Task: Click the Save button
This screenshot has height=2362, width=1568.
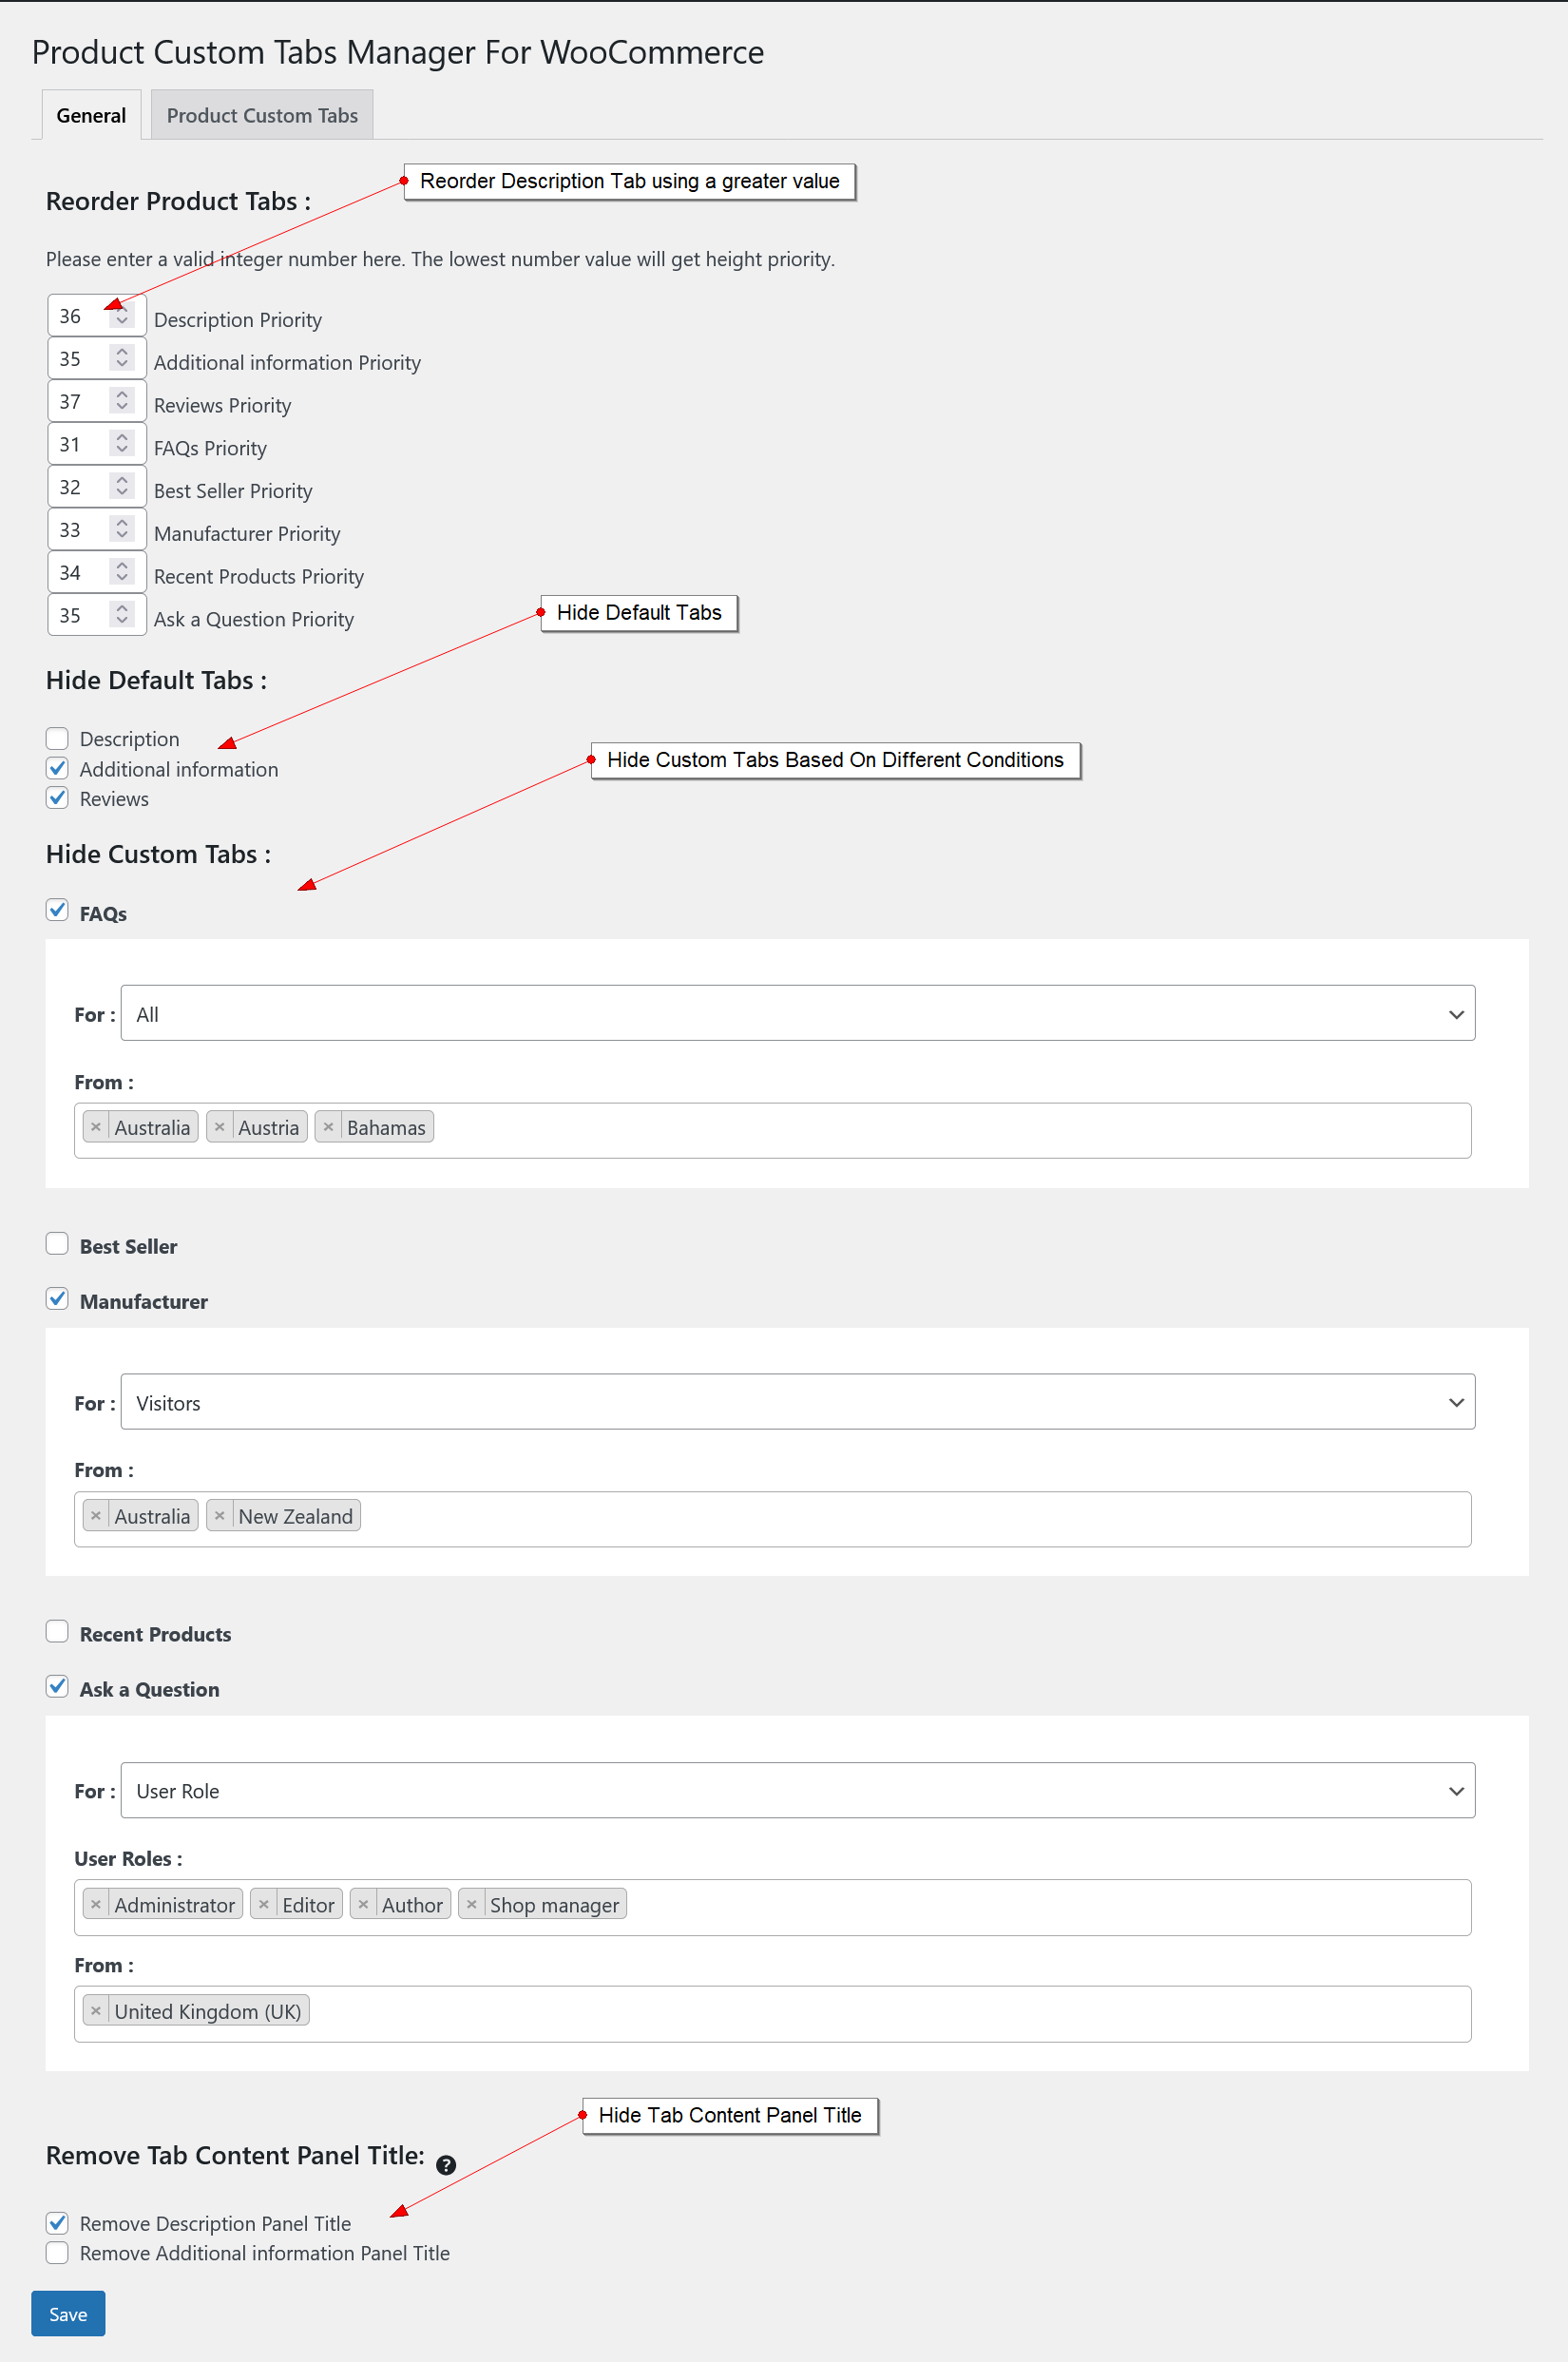Action: pos(68,2313)
